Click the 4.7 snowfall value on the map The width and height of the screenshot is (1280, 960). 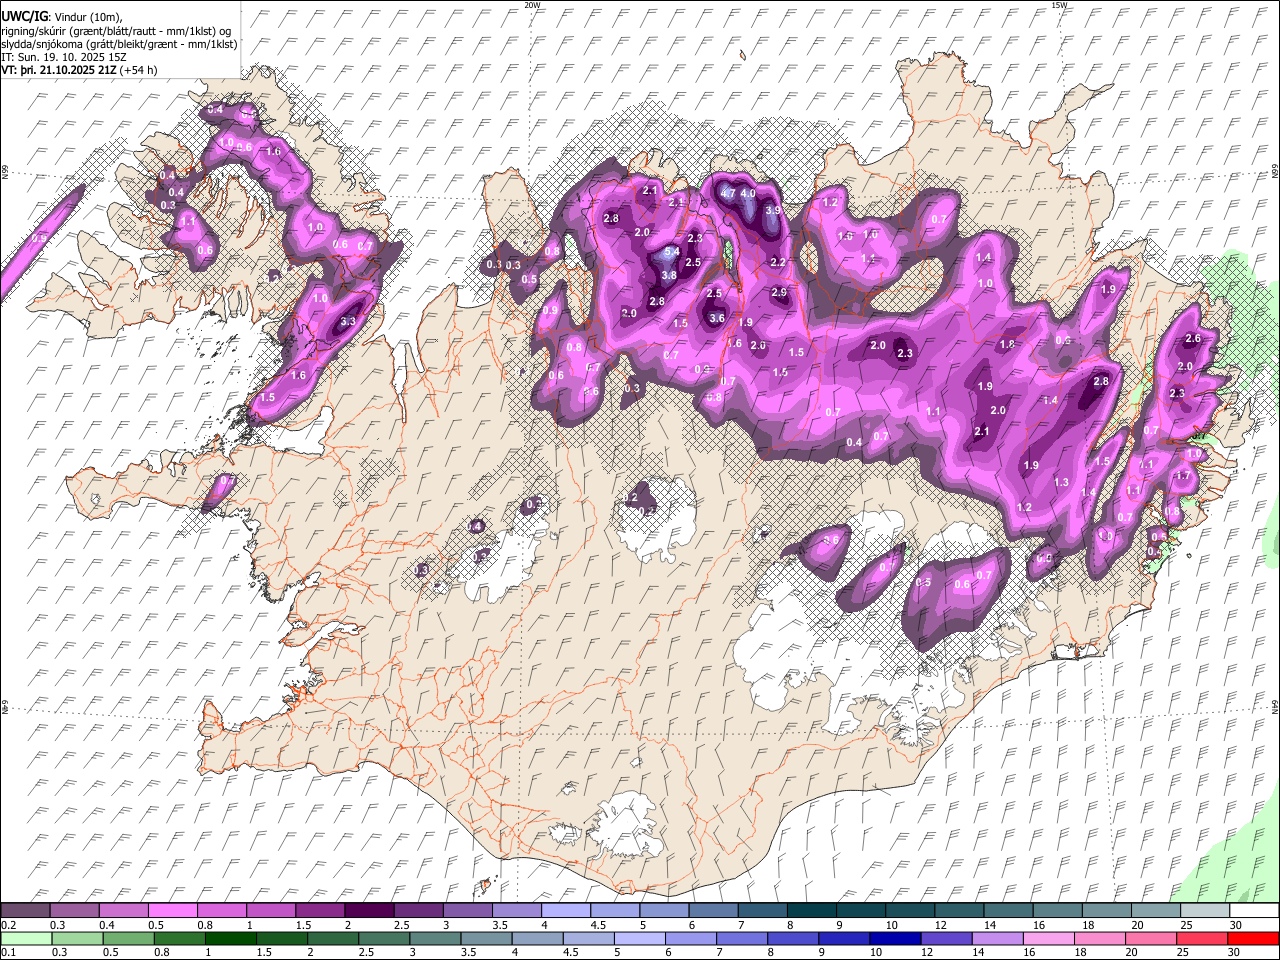tap(728, 194)
